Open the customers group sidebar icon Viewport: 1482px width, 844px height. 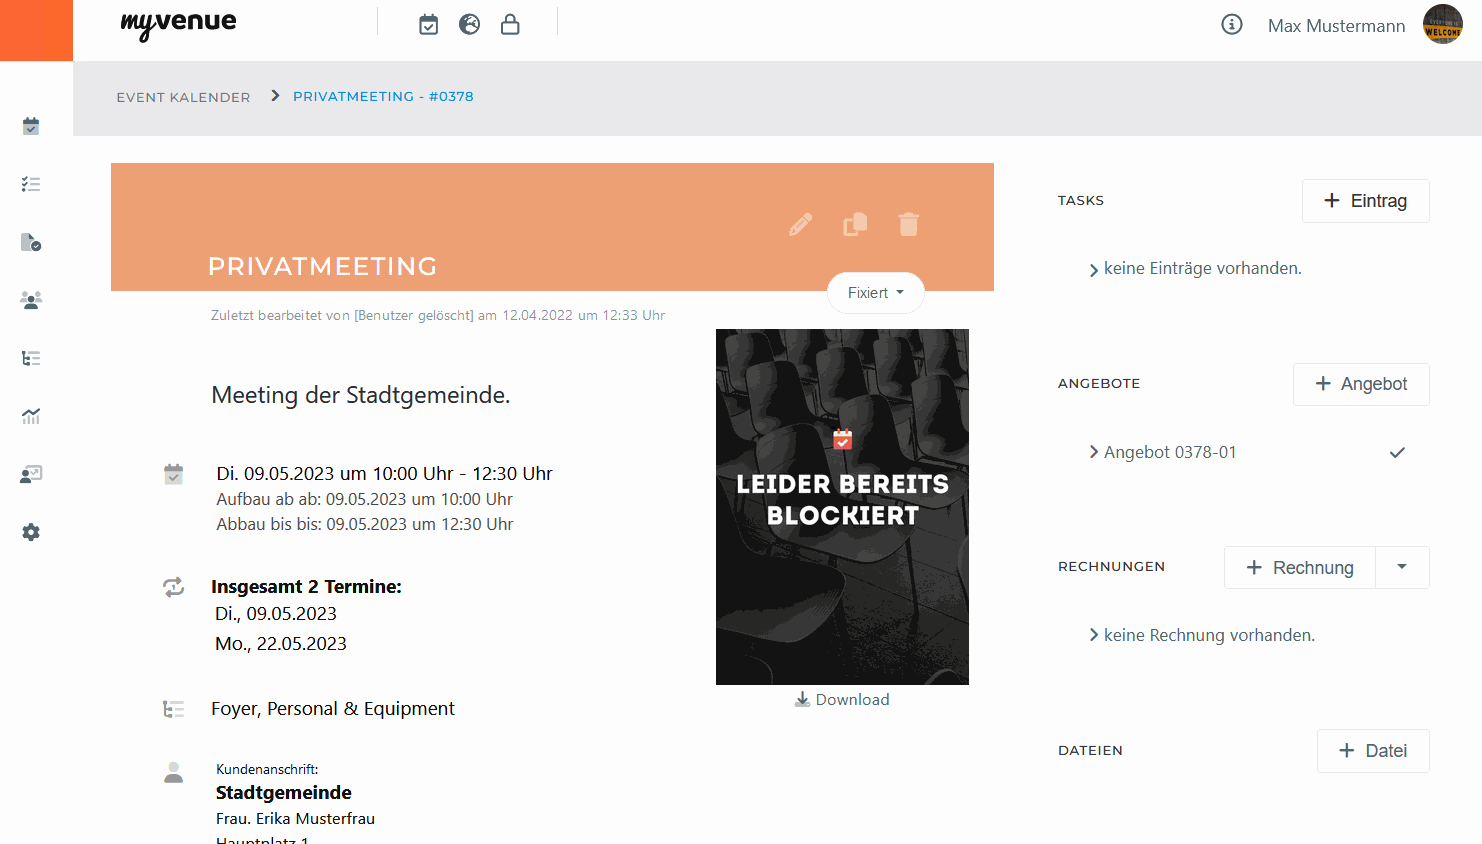pos(31,300)
